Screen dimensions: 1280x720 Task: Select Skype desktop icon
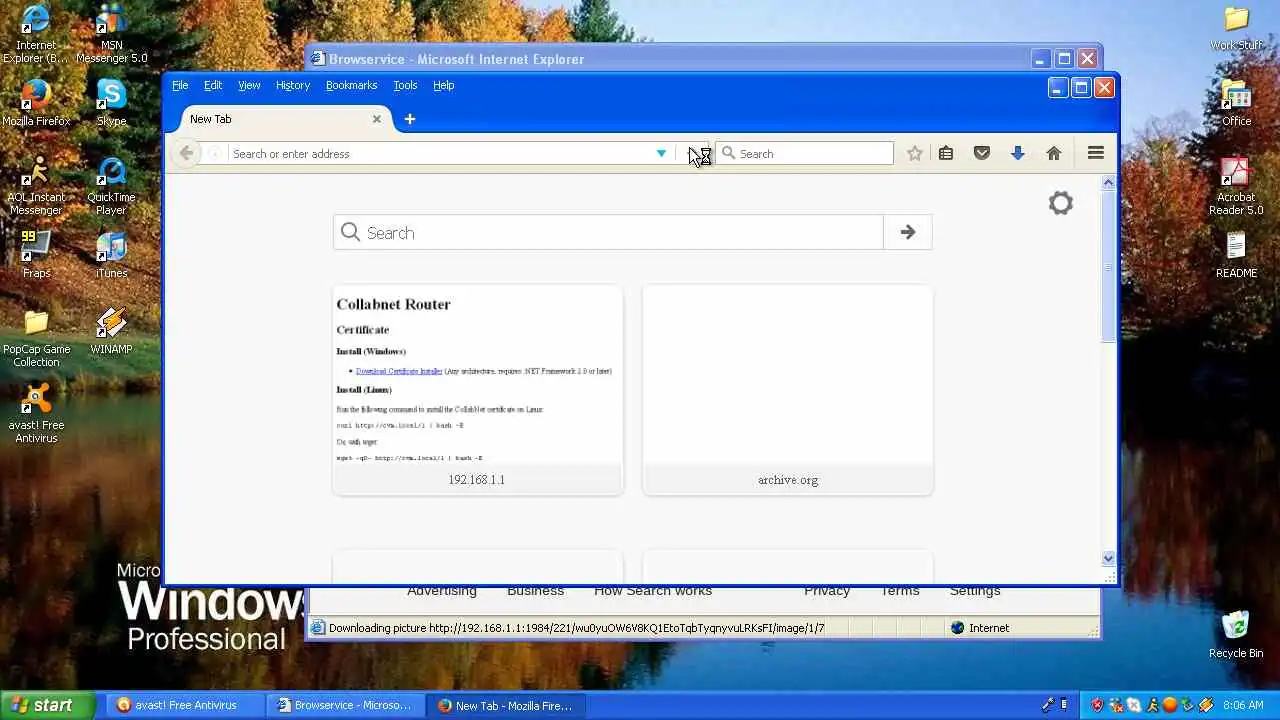[111, 104]
